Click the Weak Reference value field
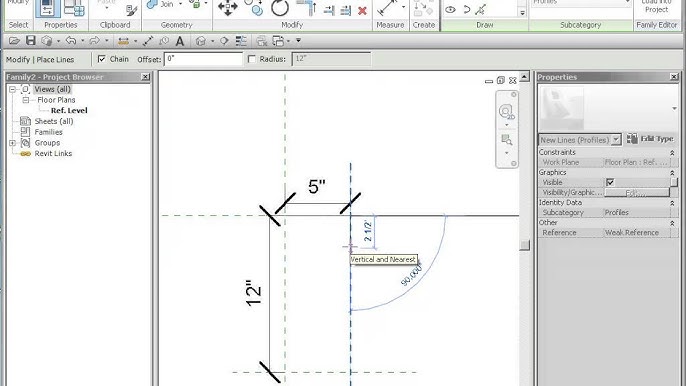Screen dimensions: 686x386 [x=637, y=232]
